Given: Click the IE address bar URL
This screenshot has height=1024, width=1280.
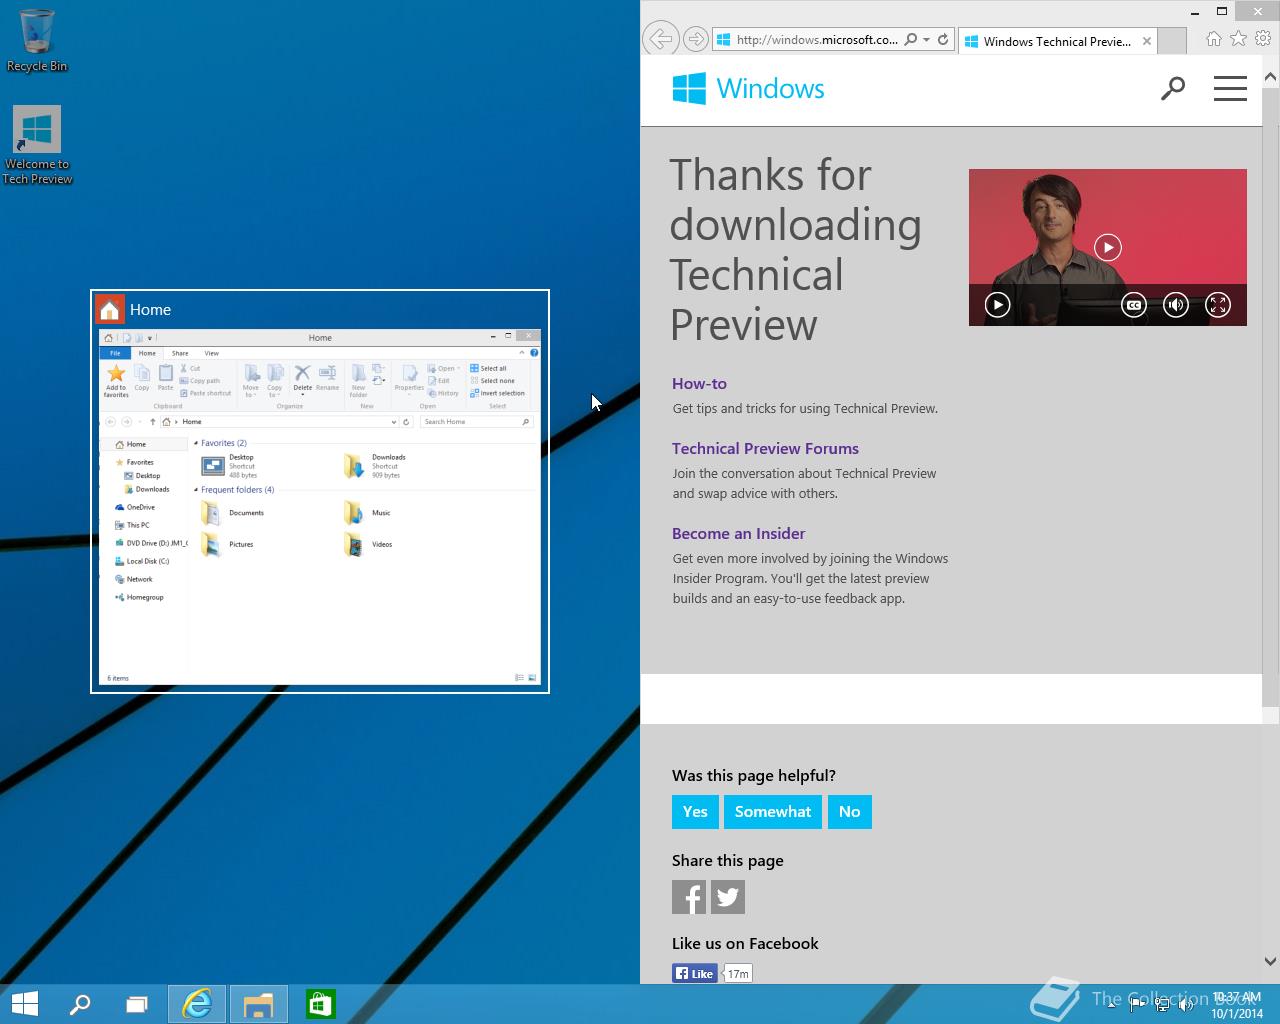Looking at the screenshot, I should pos(816,40).
